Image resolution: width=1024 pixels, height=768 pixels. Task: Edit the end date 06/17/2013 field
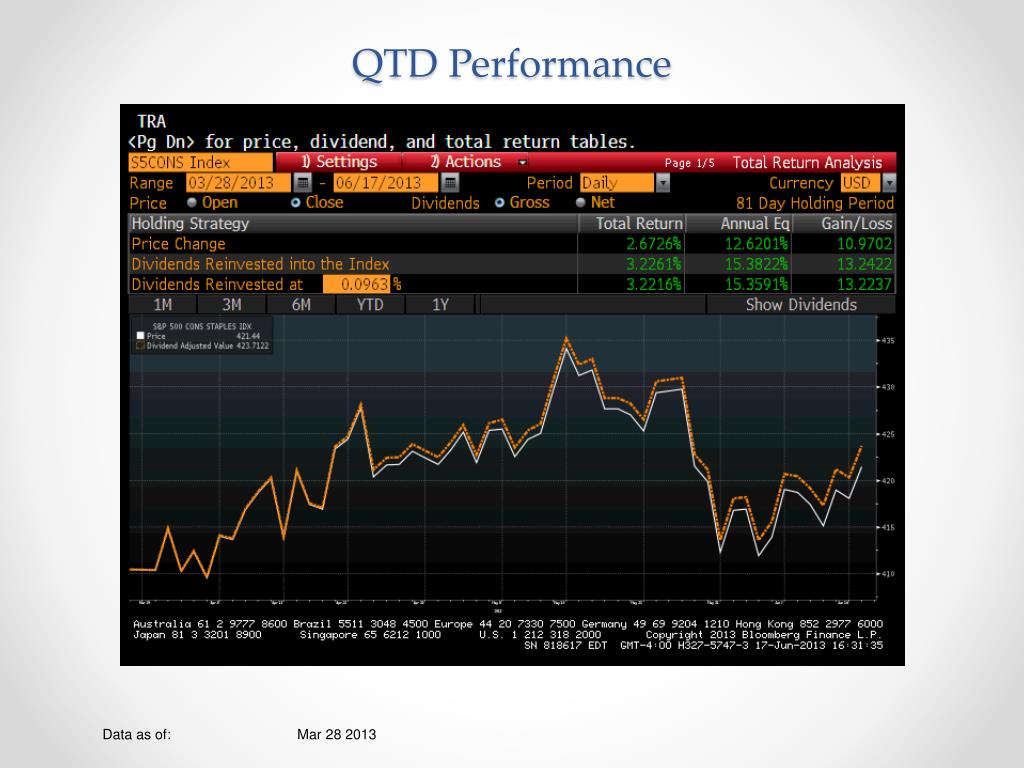pos(385,183)
